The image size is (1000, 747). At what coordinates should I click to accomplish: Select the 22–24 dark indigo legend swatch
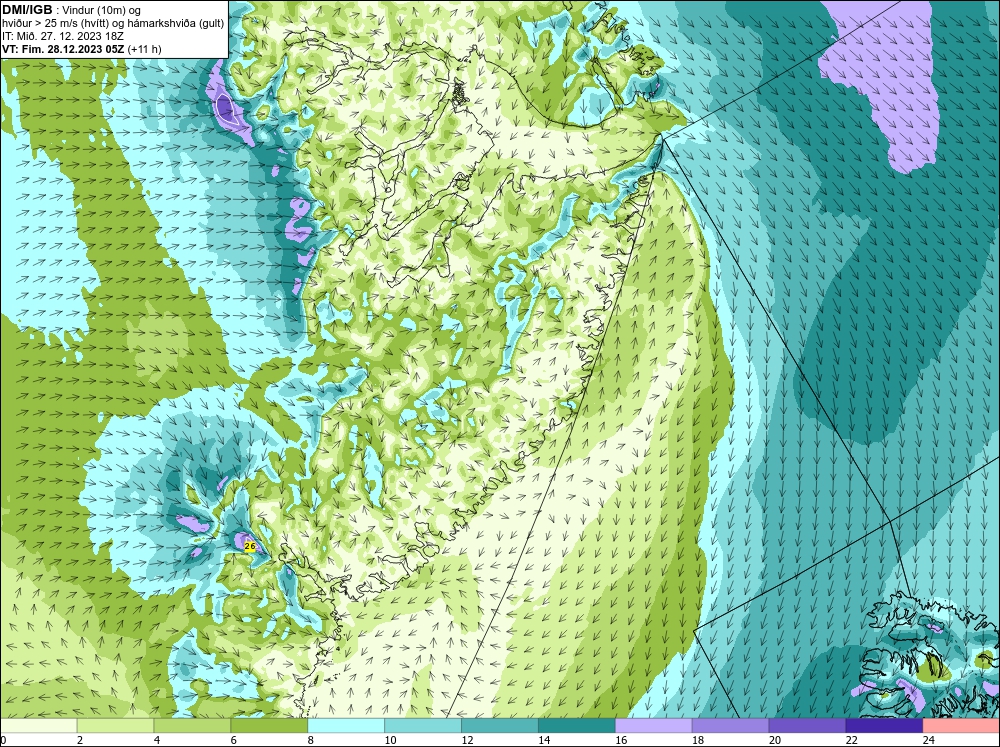[884, 726]
